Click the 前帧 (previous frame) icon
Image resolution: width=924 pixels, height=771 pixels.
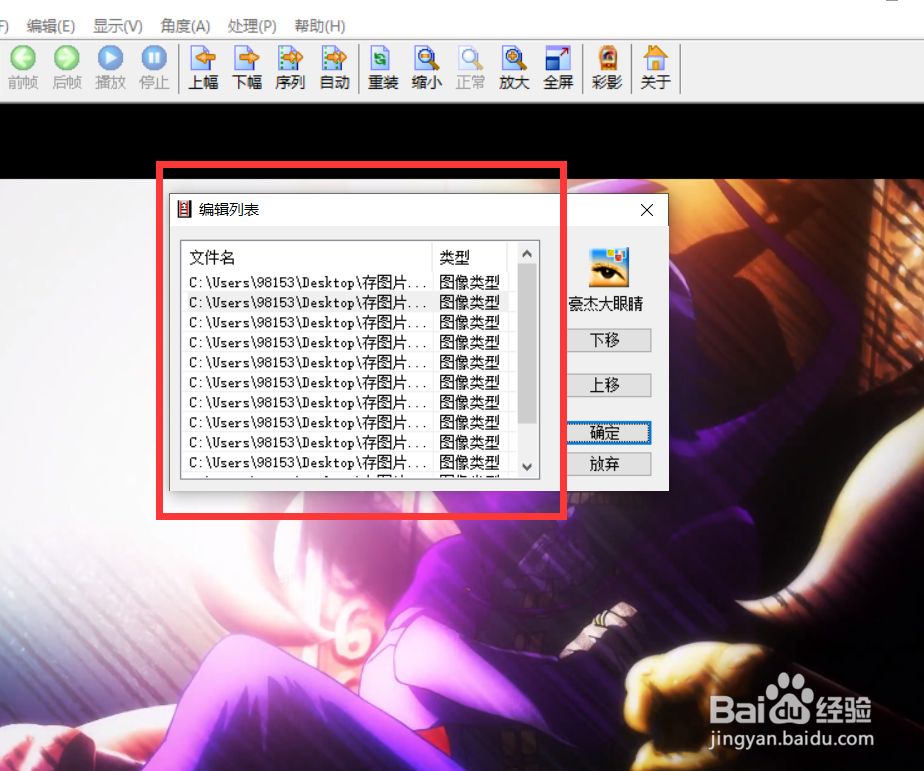tap(23, 68)
